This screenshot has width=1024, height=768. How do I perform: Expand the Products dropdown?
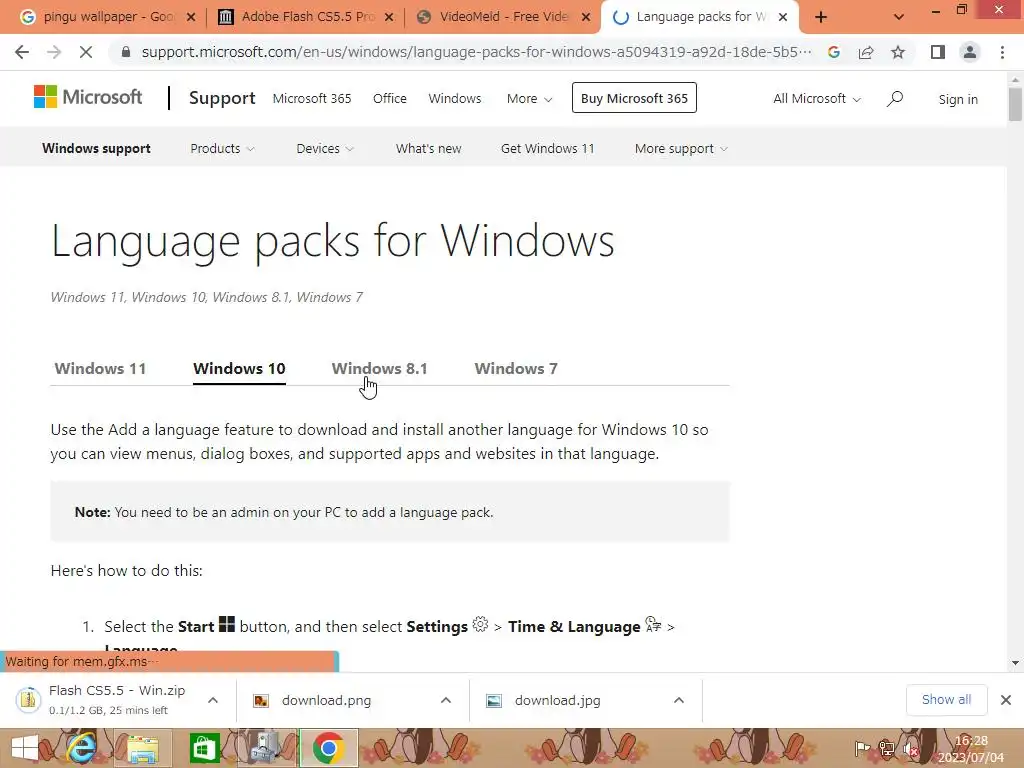pyautogui.click(x=222, y=148)
